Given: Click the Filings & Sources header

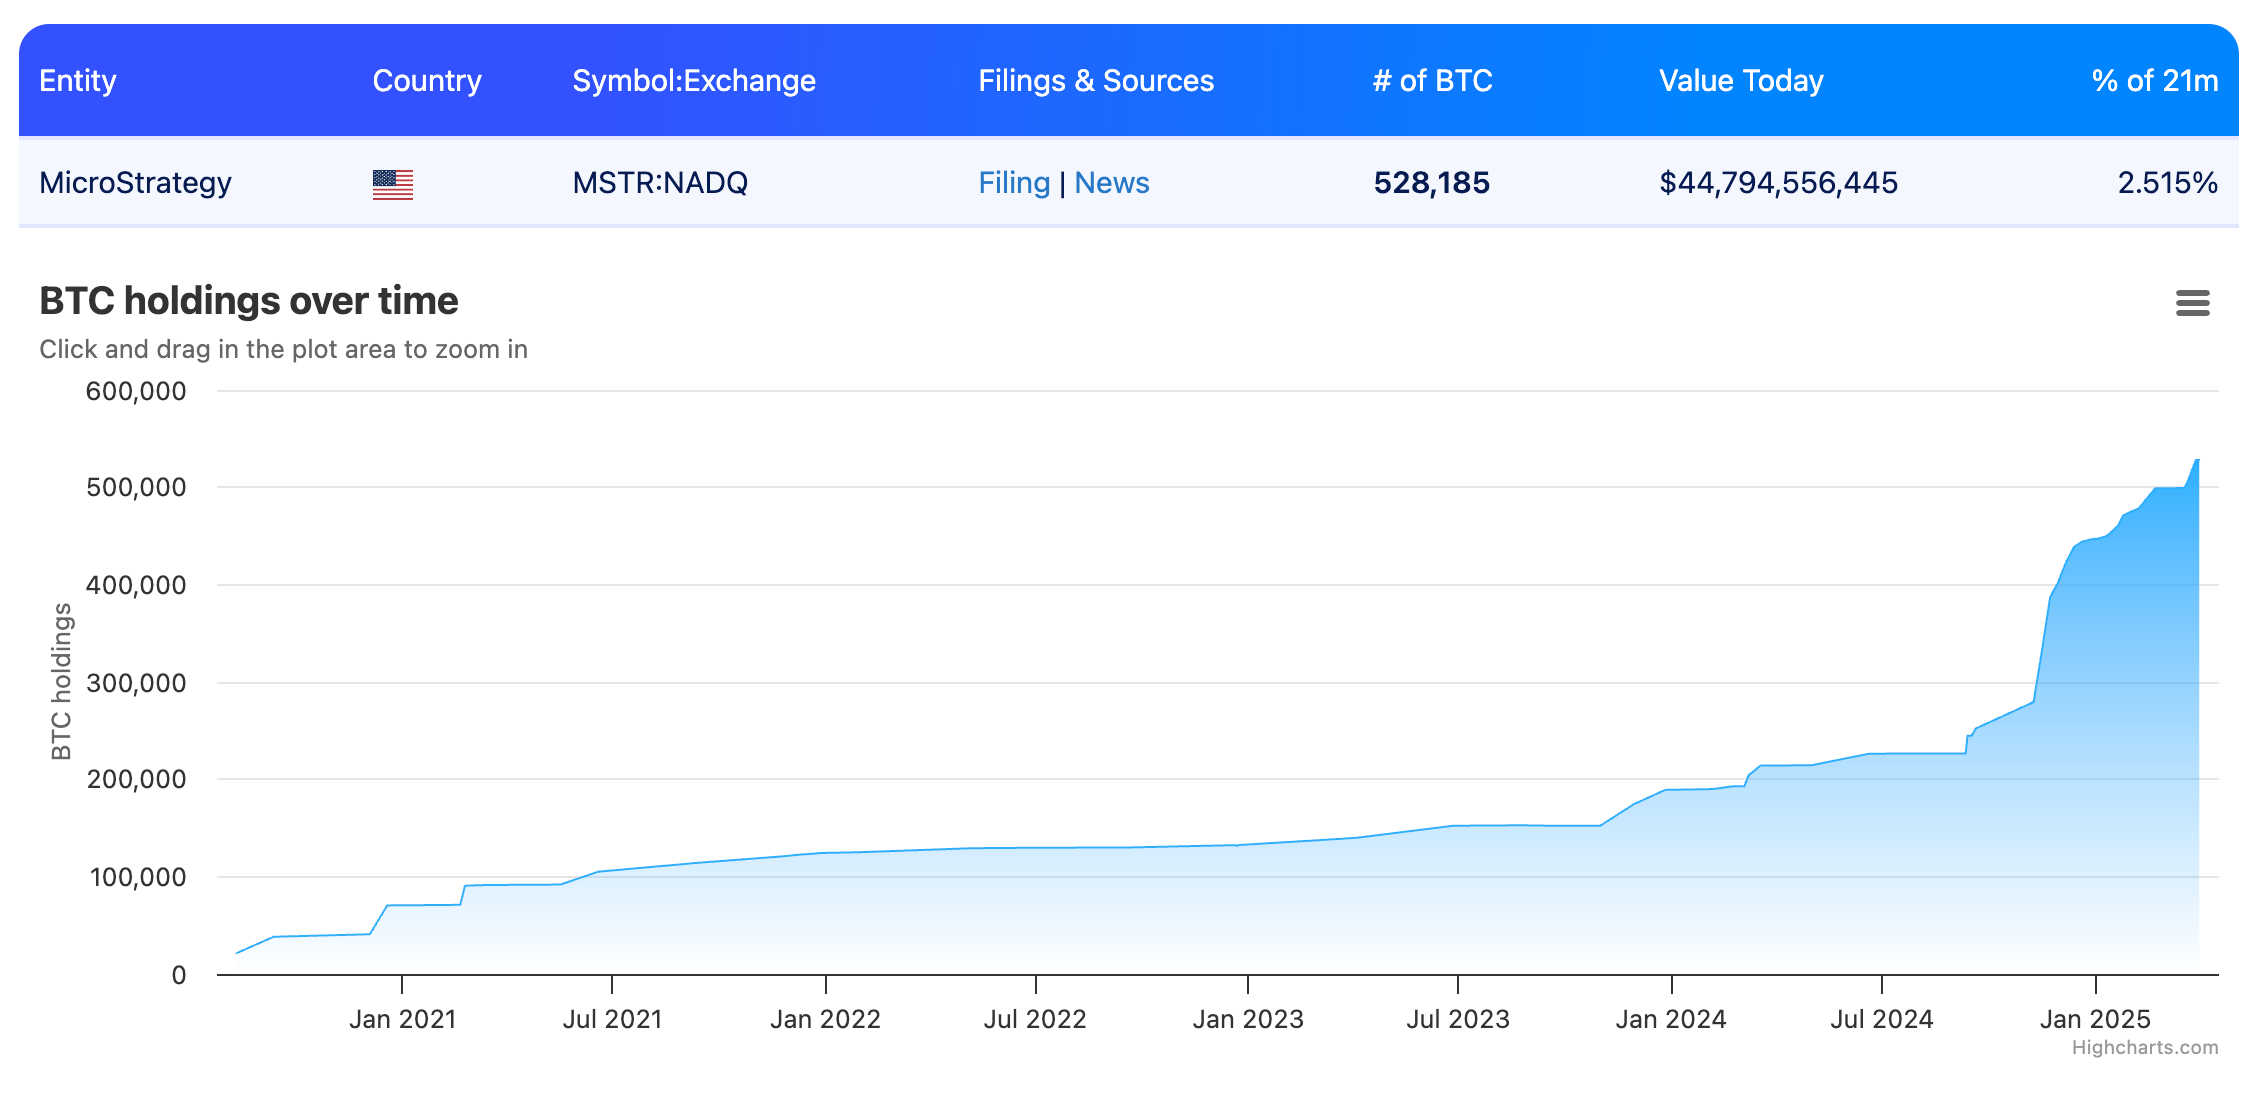Looking at the screenshot, I should (x=1095, y=81).
